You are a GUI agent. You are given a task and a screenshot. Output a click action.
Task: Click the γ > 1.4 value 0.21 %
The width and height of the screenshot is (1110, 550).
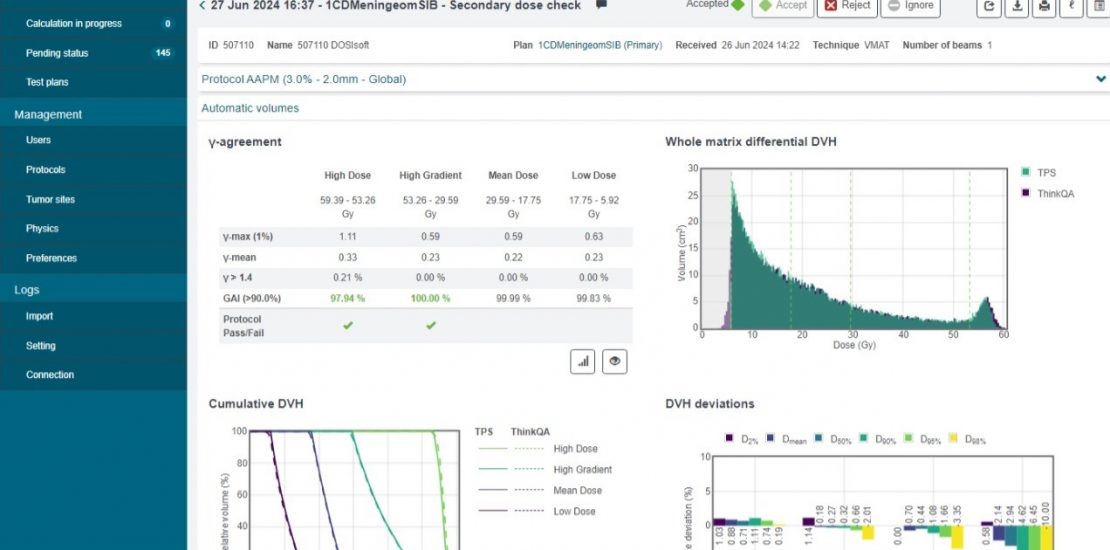coord(348,277)
